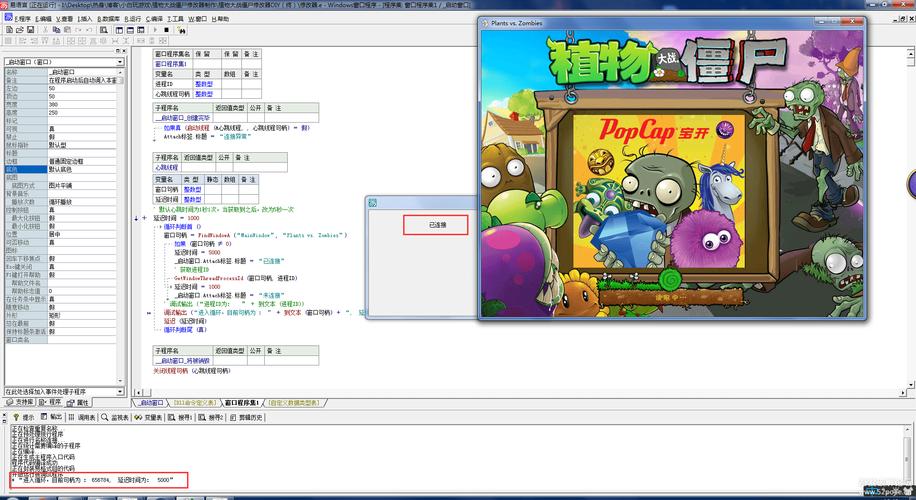This screenshot has height=500, width=916.
Task: Open the 调用表 tab
Action: point(82,418)
